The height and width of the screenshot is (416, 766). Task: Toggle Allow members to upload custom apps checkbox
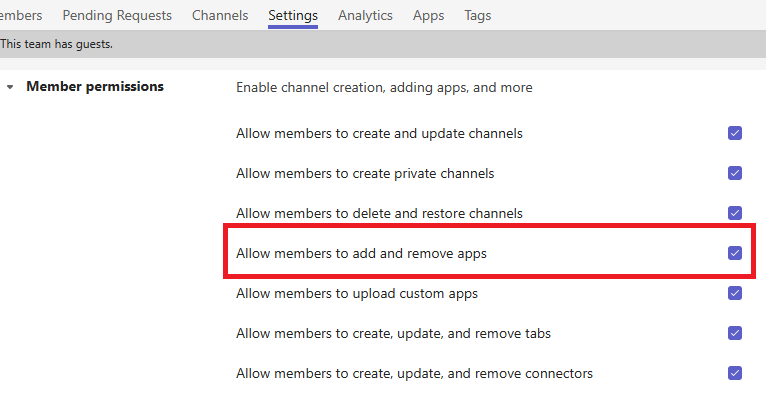tap(735, 293)
